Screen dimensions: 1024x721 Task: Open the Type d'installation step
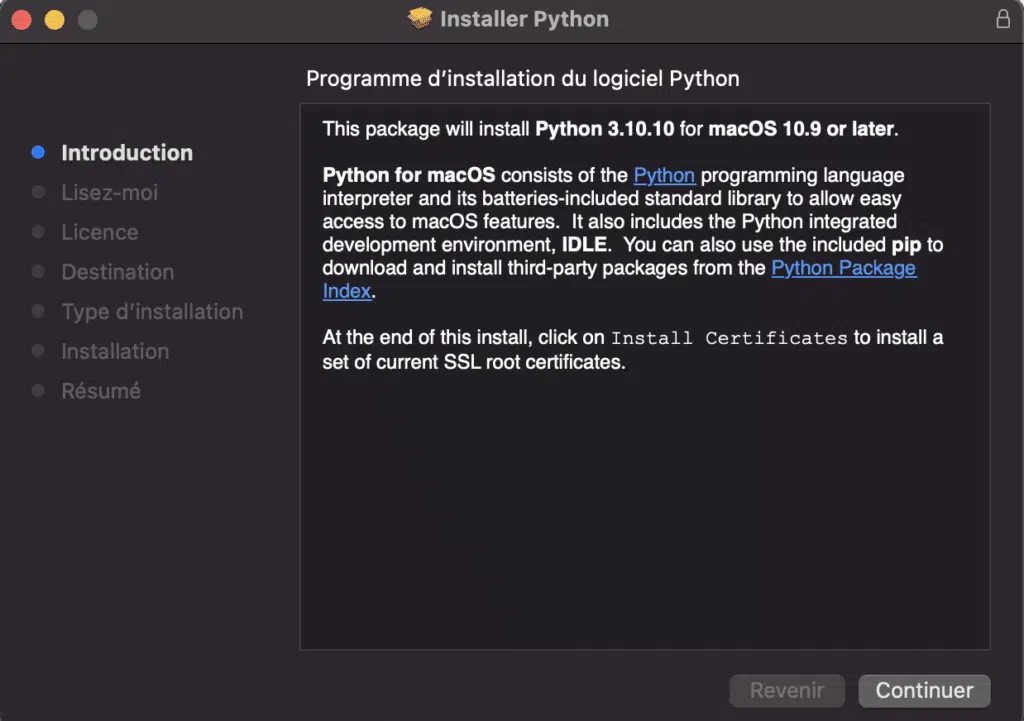152,312
